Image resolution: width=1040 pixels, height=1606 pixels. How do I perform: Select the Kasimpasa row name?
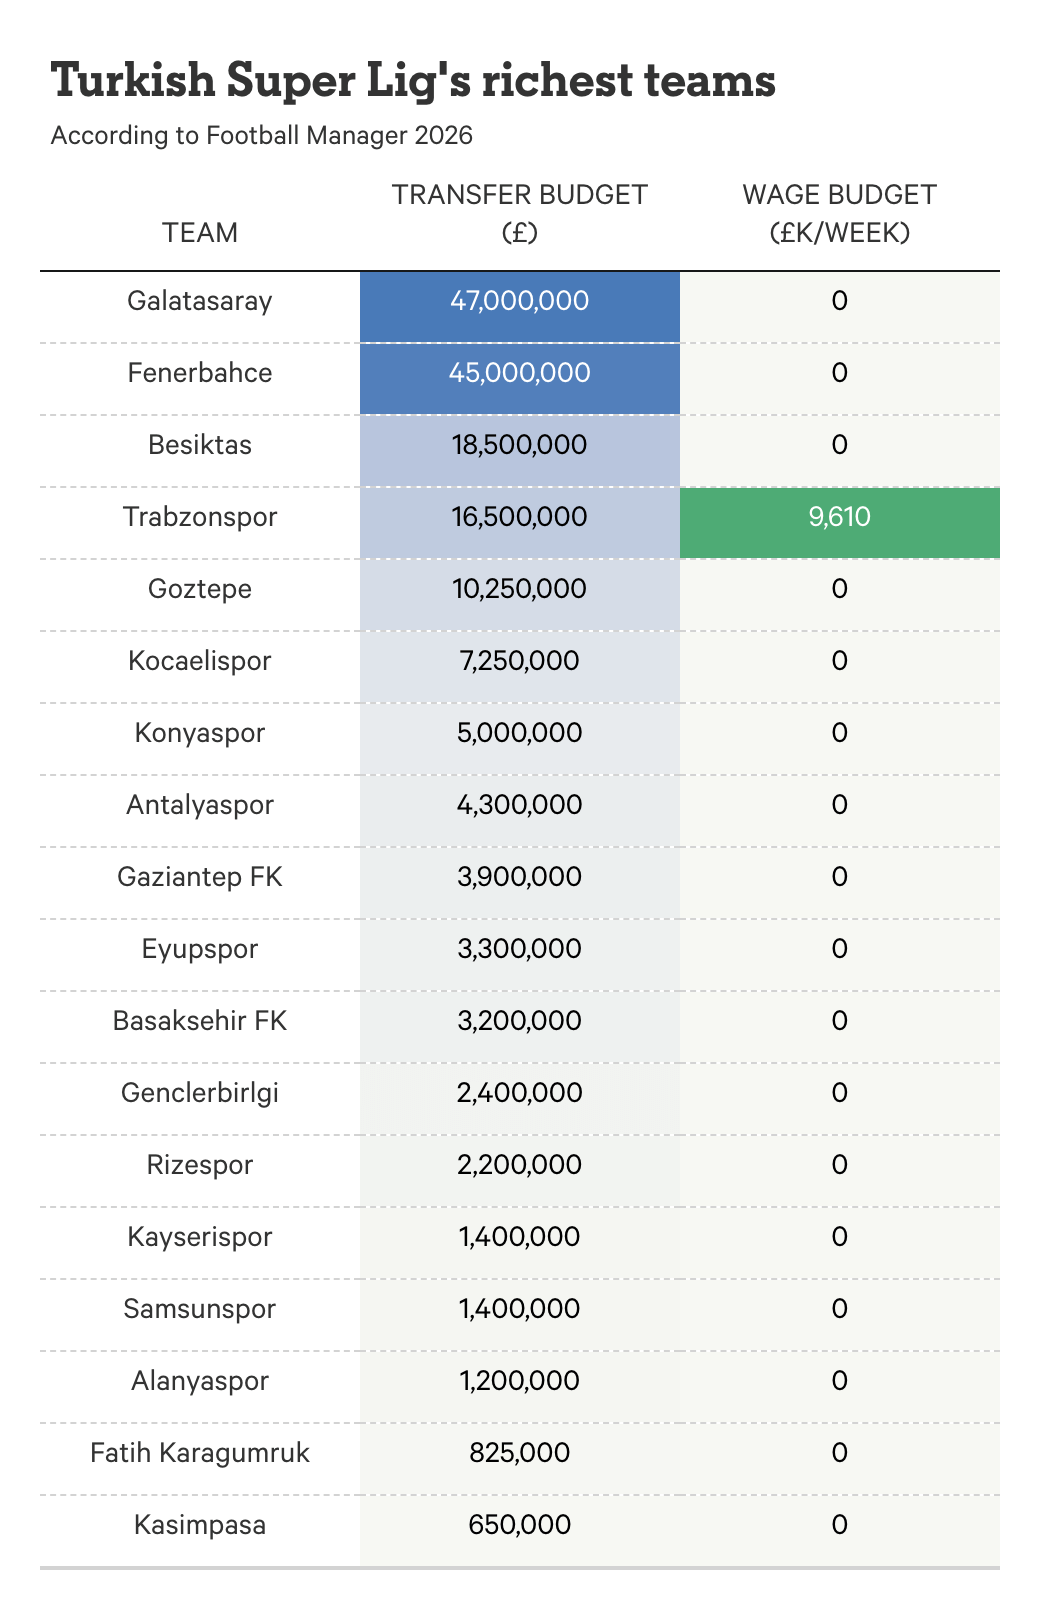point(200,1525)
